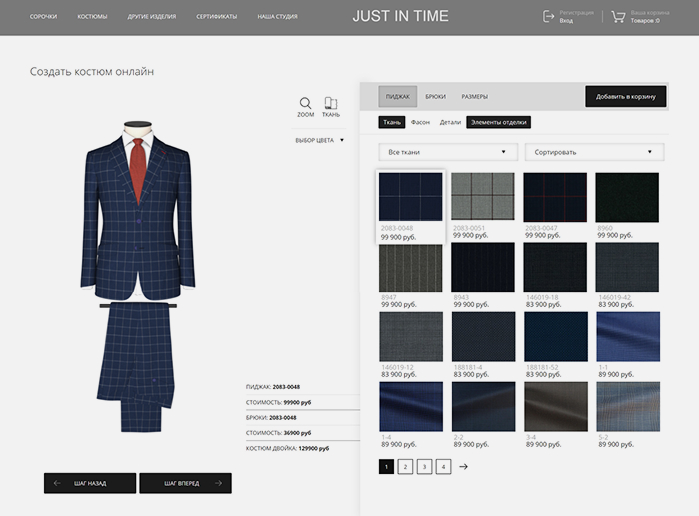The width and height of the screenshot is (699, 516).
Task: Open the shopping cart icon
Action: coord(618,17)
